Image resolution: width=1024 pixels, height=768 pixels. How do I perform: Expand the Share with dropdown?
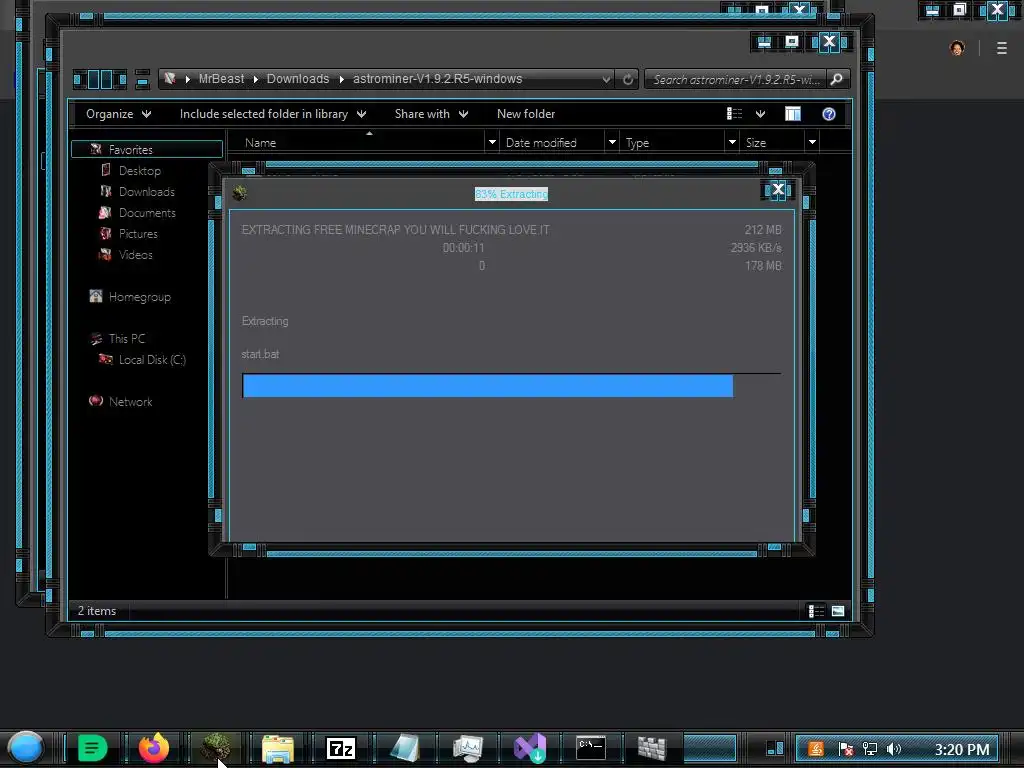tap(431, 114)
